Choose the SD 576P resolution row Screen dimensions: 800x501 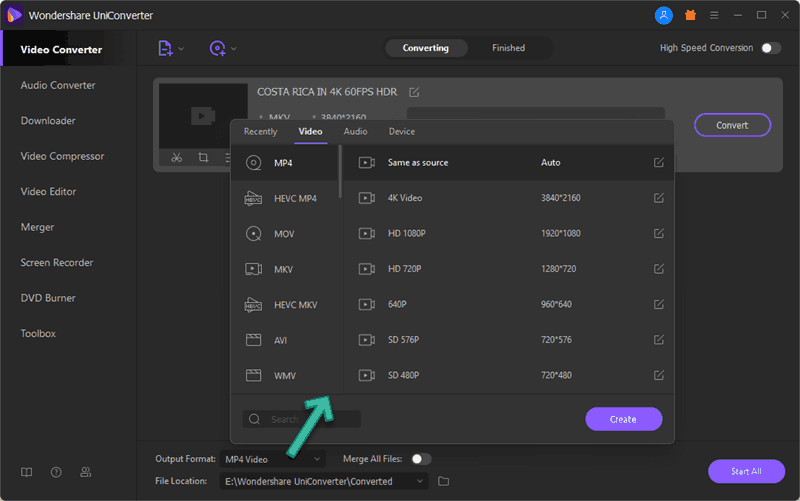pyautogui.click(x=509, y=340)
